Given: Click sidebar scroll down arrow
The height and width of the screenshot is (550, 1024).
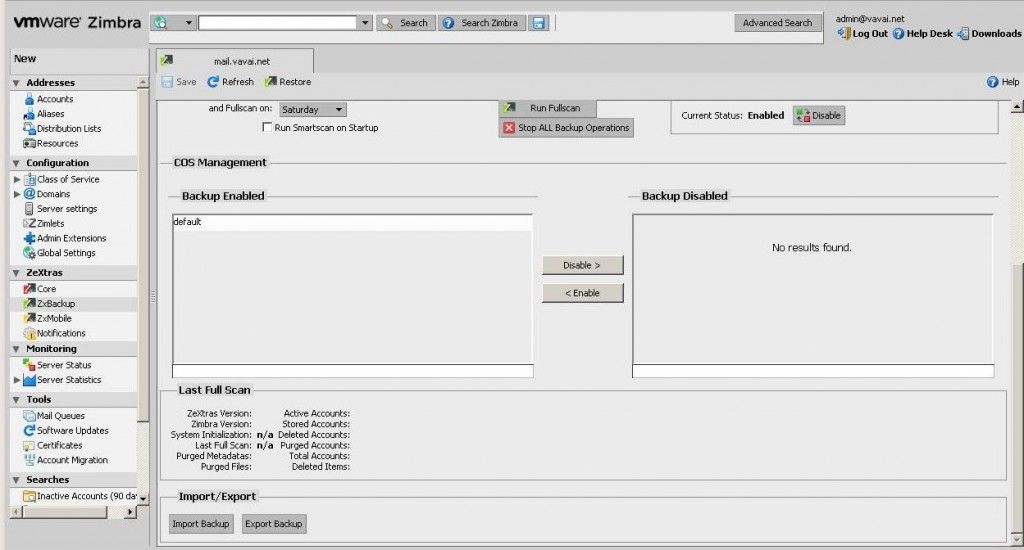Looking at the screenshot, I should pos(143,498).
